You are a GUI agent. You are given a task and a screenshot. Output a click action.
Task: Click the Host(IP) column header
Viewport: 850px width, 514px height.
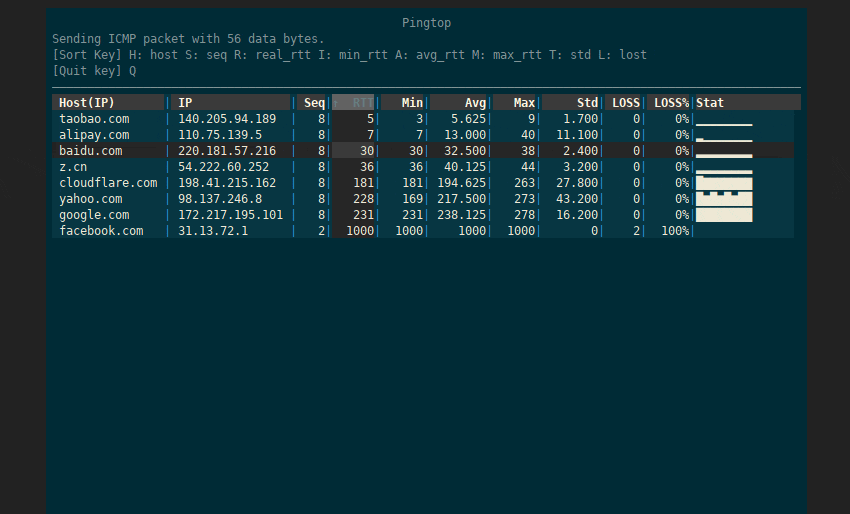[x=87, y=103]
